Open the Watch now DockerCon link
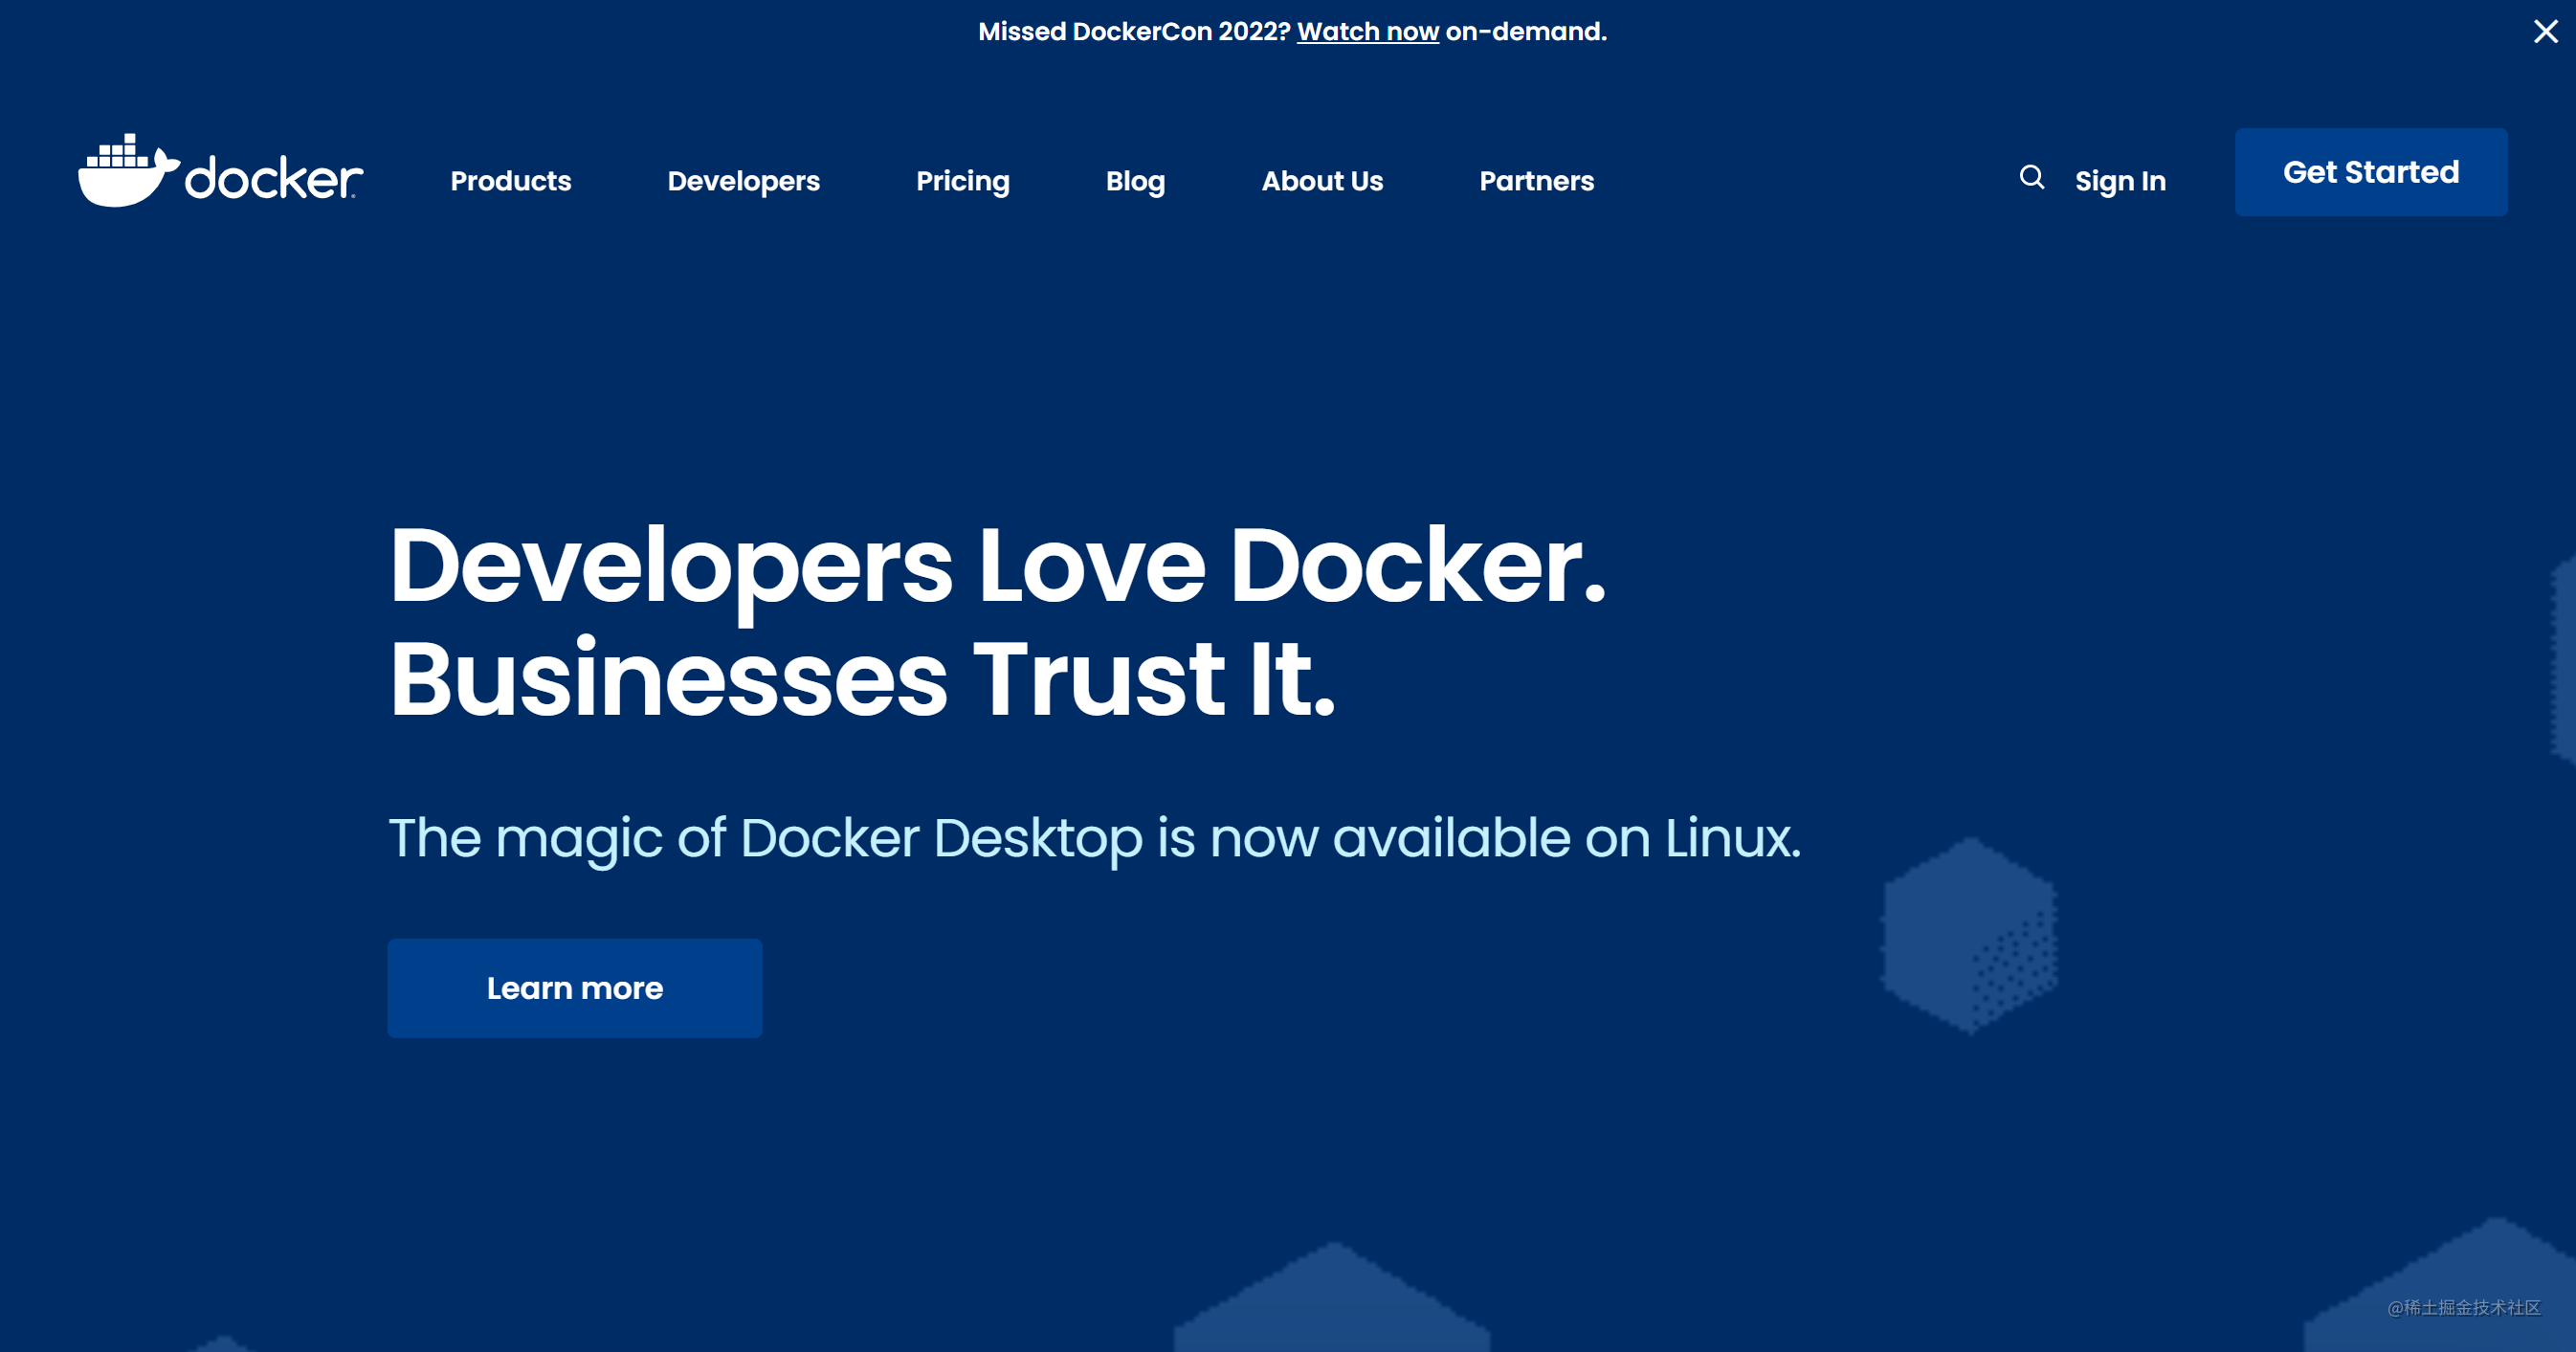This screenshot has width=2576, height=1352. (x=1367, y=31)
